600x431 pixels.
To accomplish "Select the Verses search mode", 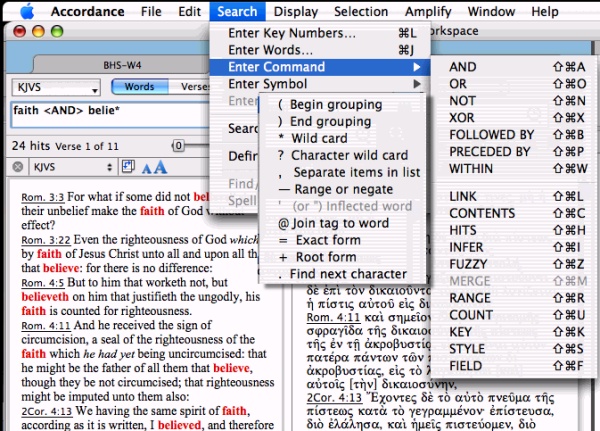I will (189, 87).
